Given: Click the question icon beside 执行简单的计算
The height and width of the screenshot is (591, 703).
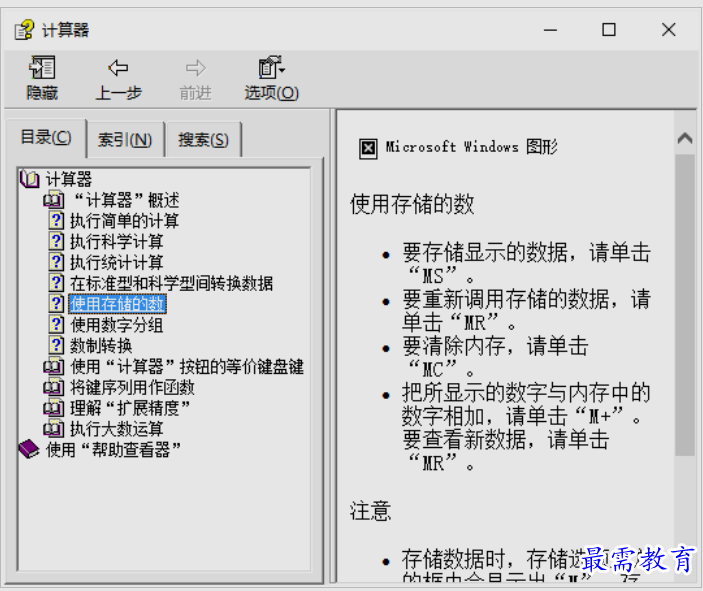Looking at the screenshot, I should (56, 220).
